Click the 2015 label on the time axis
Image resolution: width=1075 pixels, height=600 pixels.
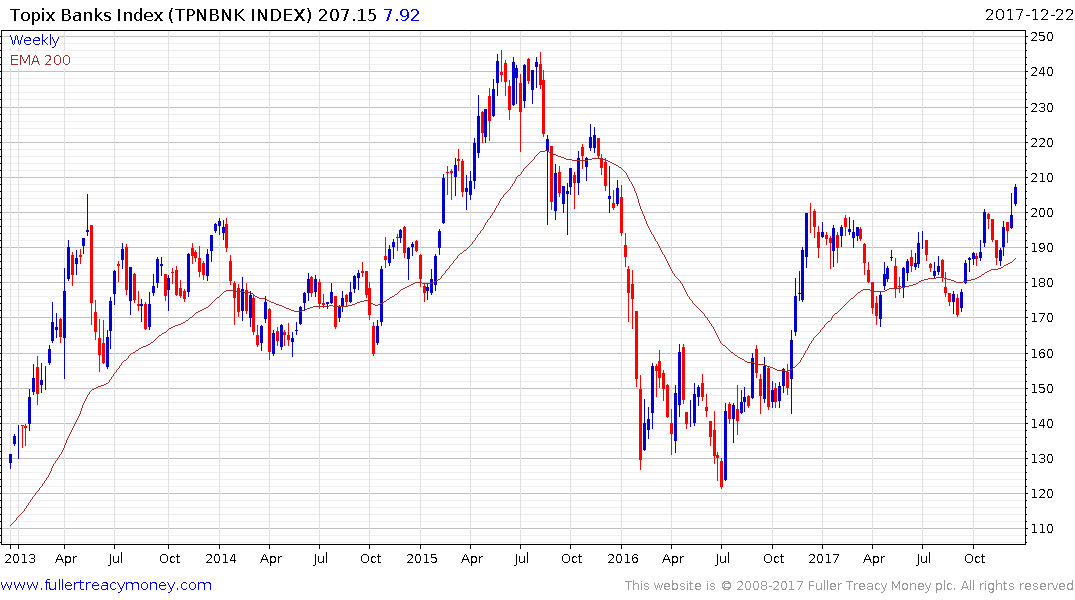[x=422, y=558]
